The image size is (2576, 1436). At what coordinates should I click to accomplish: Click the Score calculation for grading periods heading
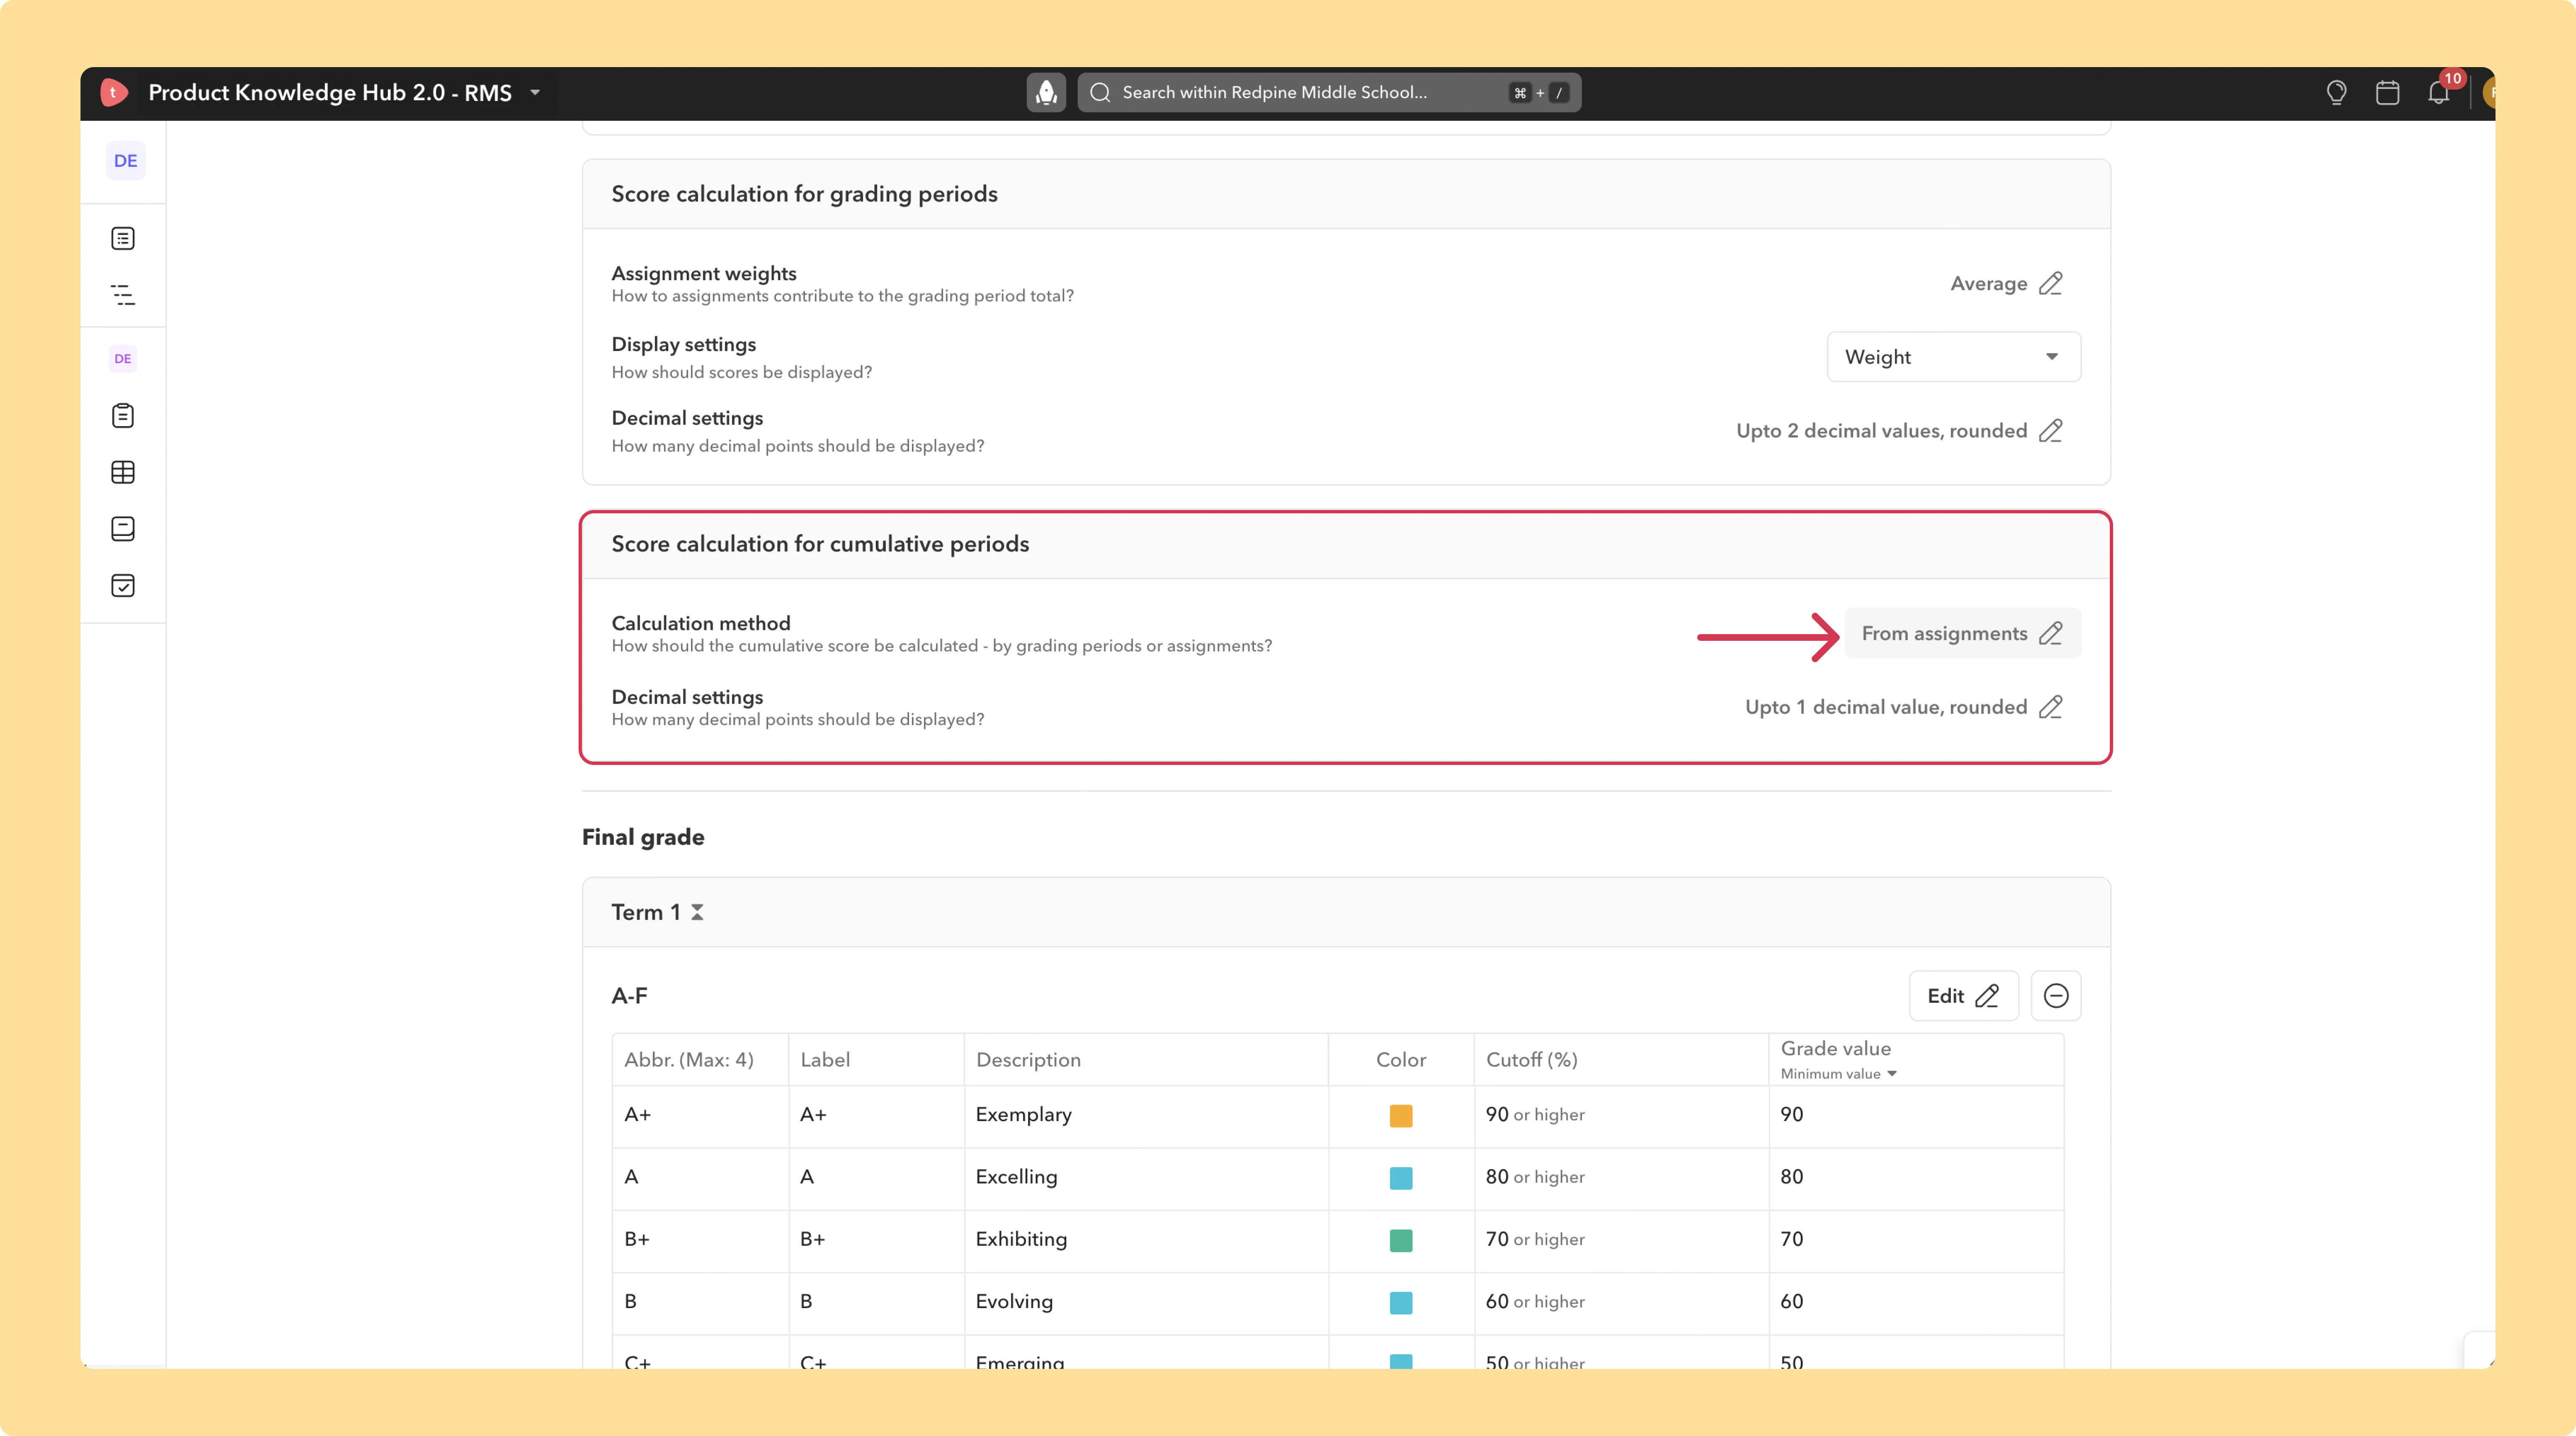click(805, 194)
